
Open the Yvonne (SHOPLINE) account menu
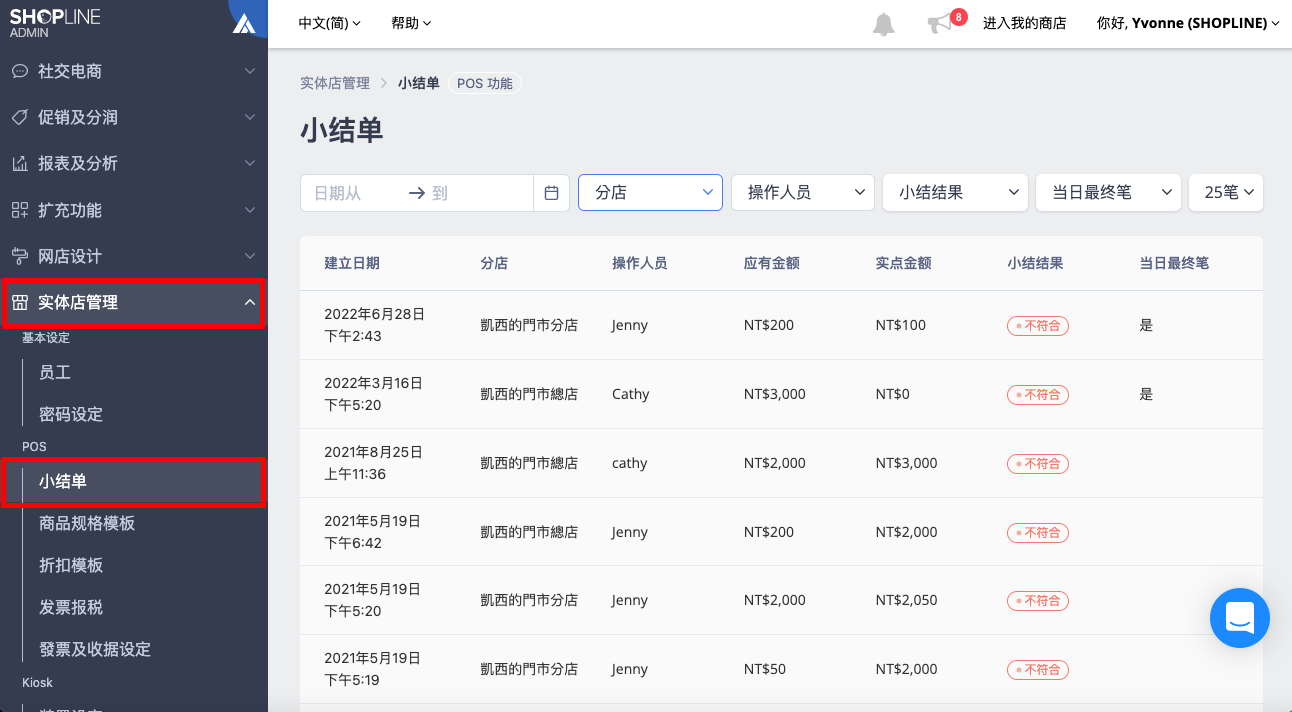pos(1188,23)
